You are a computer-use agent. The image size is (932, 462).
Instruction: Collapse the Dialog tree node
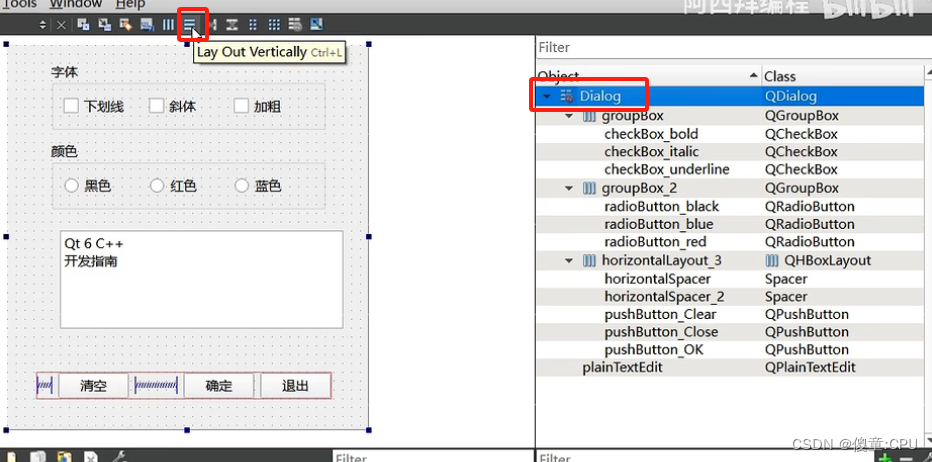tap(547, 96)
